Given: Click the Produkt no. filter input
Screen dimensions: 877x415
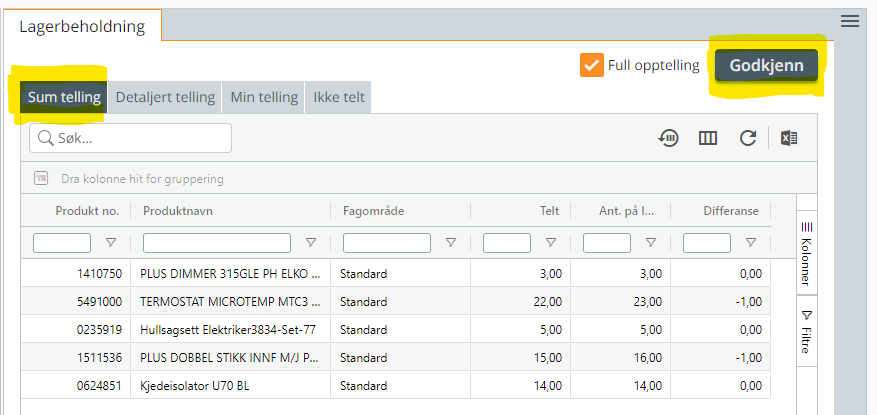Looking at the screenshot, I should [62, 243].
